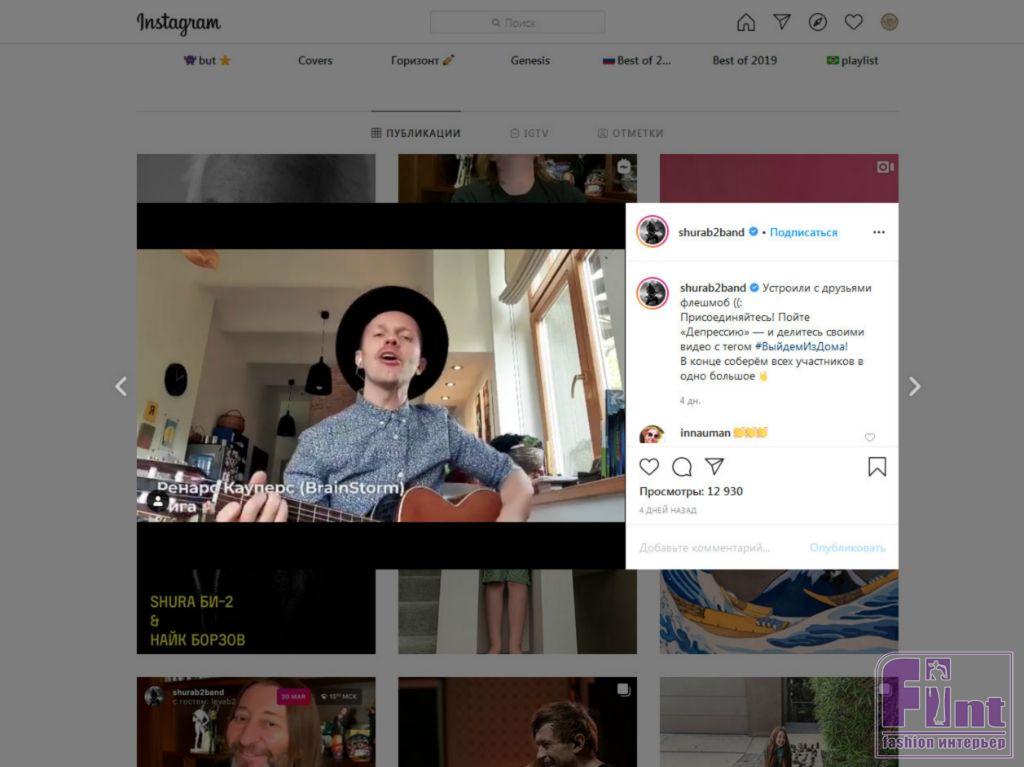Open activity heart icon in header
Screen dimensions: 1024x767
(853, 22)
